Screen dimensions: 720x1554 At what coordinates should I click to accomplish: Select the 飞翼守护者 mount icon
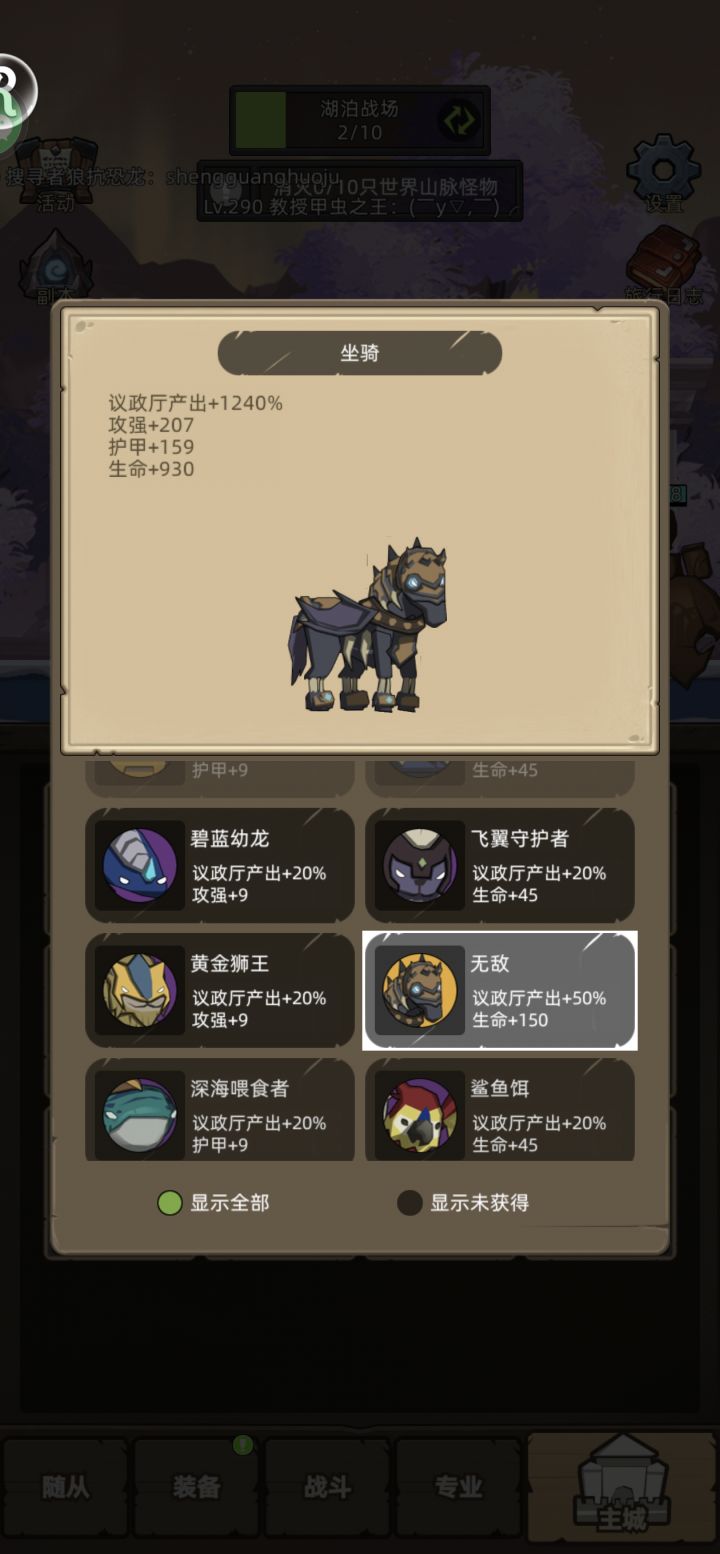420,865
